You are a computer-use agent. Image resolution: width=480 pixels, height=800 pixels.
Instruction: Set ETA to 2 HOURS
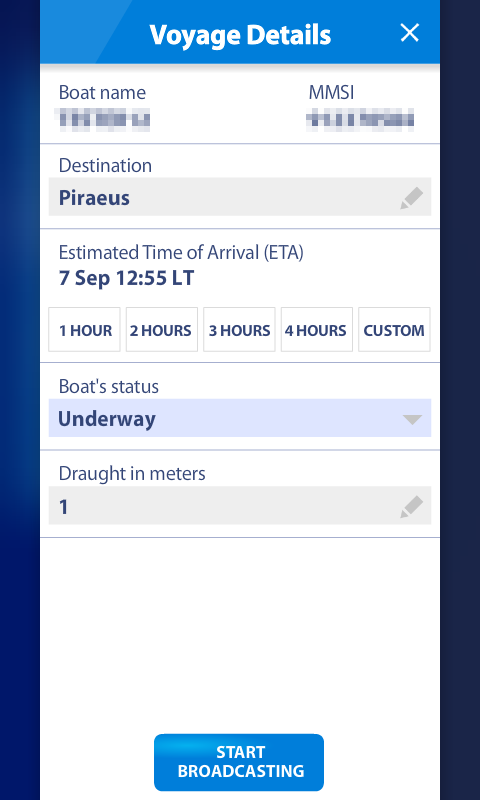pos(162,330)
